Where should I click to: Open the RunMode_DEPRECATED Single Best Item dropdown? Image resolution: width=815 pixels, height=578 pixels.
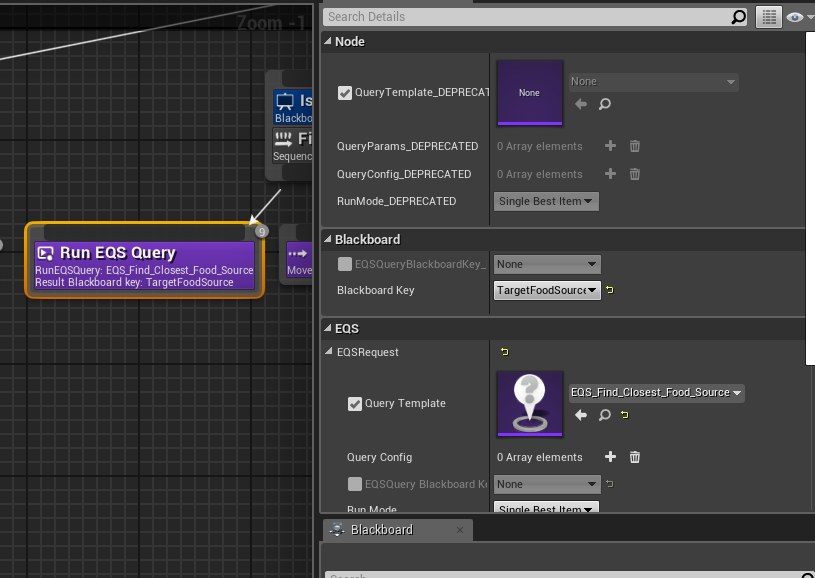point(546,201)
